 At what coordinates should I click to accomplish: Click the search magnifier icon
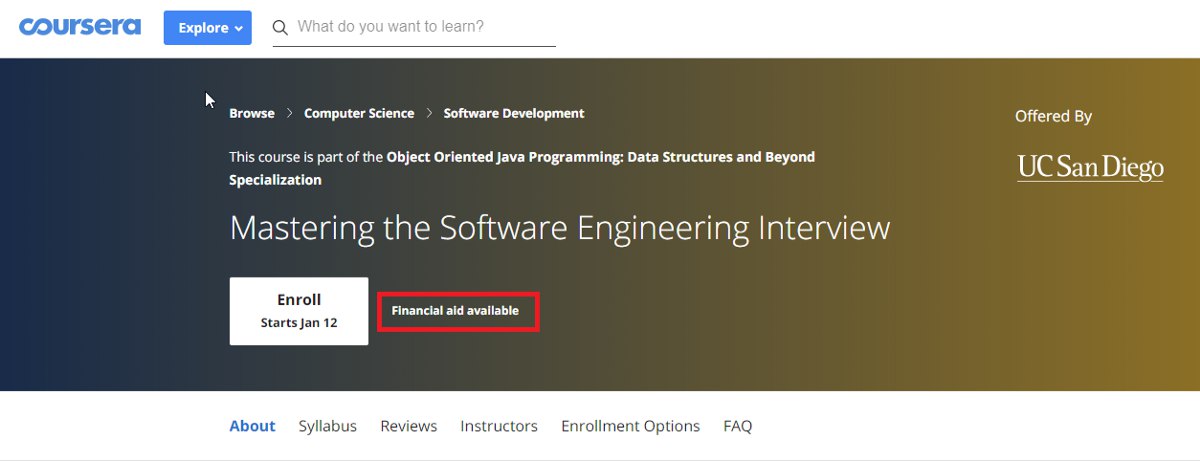[280, 27]
